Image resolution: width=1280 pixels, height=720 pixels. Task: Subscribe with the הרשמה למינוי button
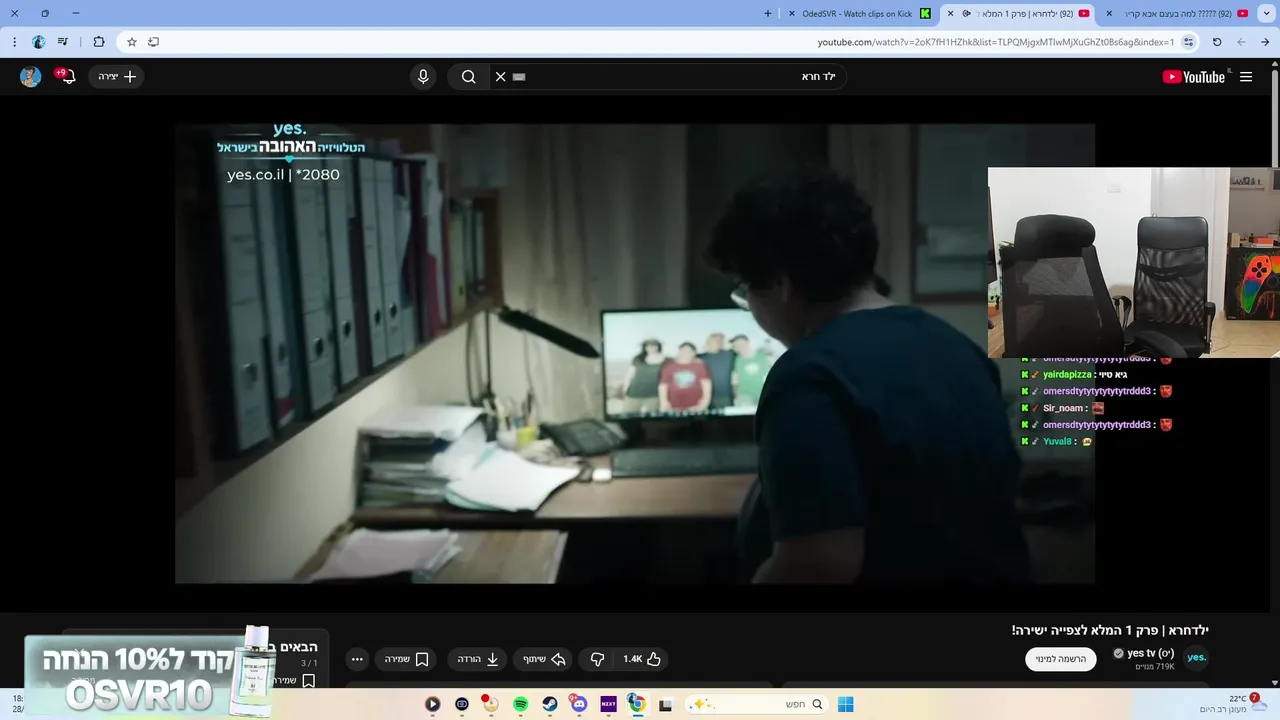(1060, 659)
